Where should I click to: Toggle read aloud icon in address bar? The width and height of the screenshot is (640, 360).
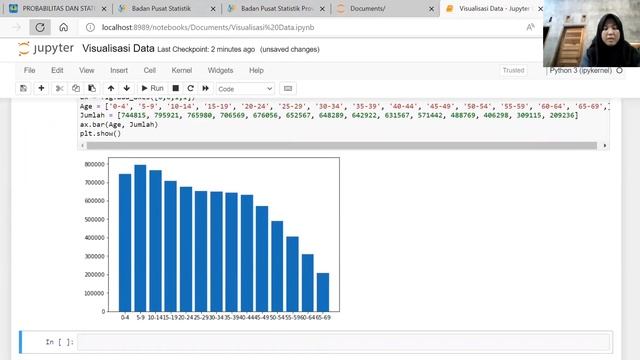coord(530,27)
